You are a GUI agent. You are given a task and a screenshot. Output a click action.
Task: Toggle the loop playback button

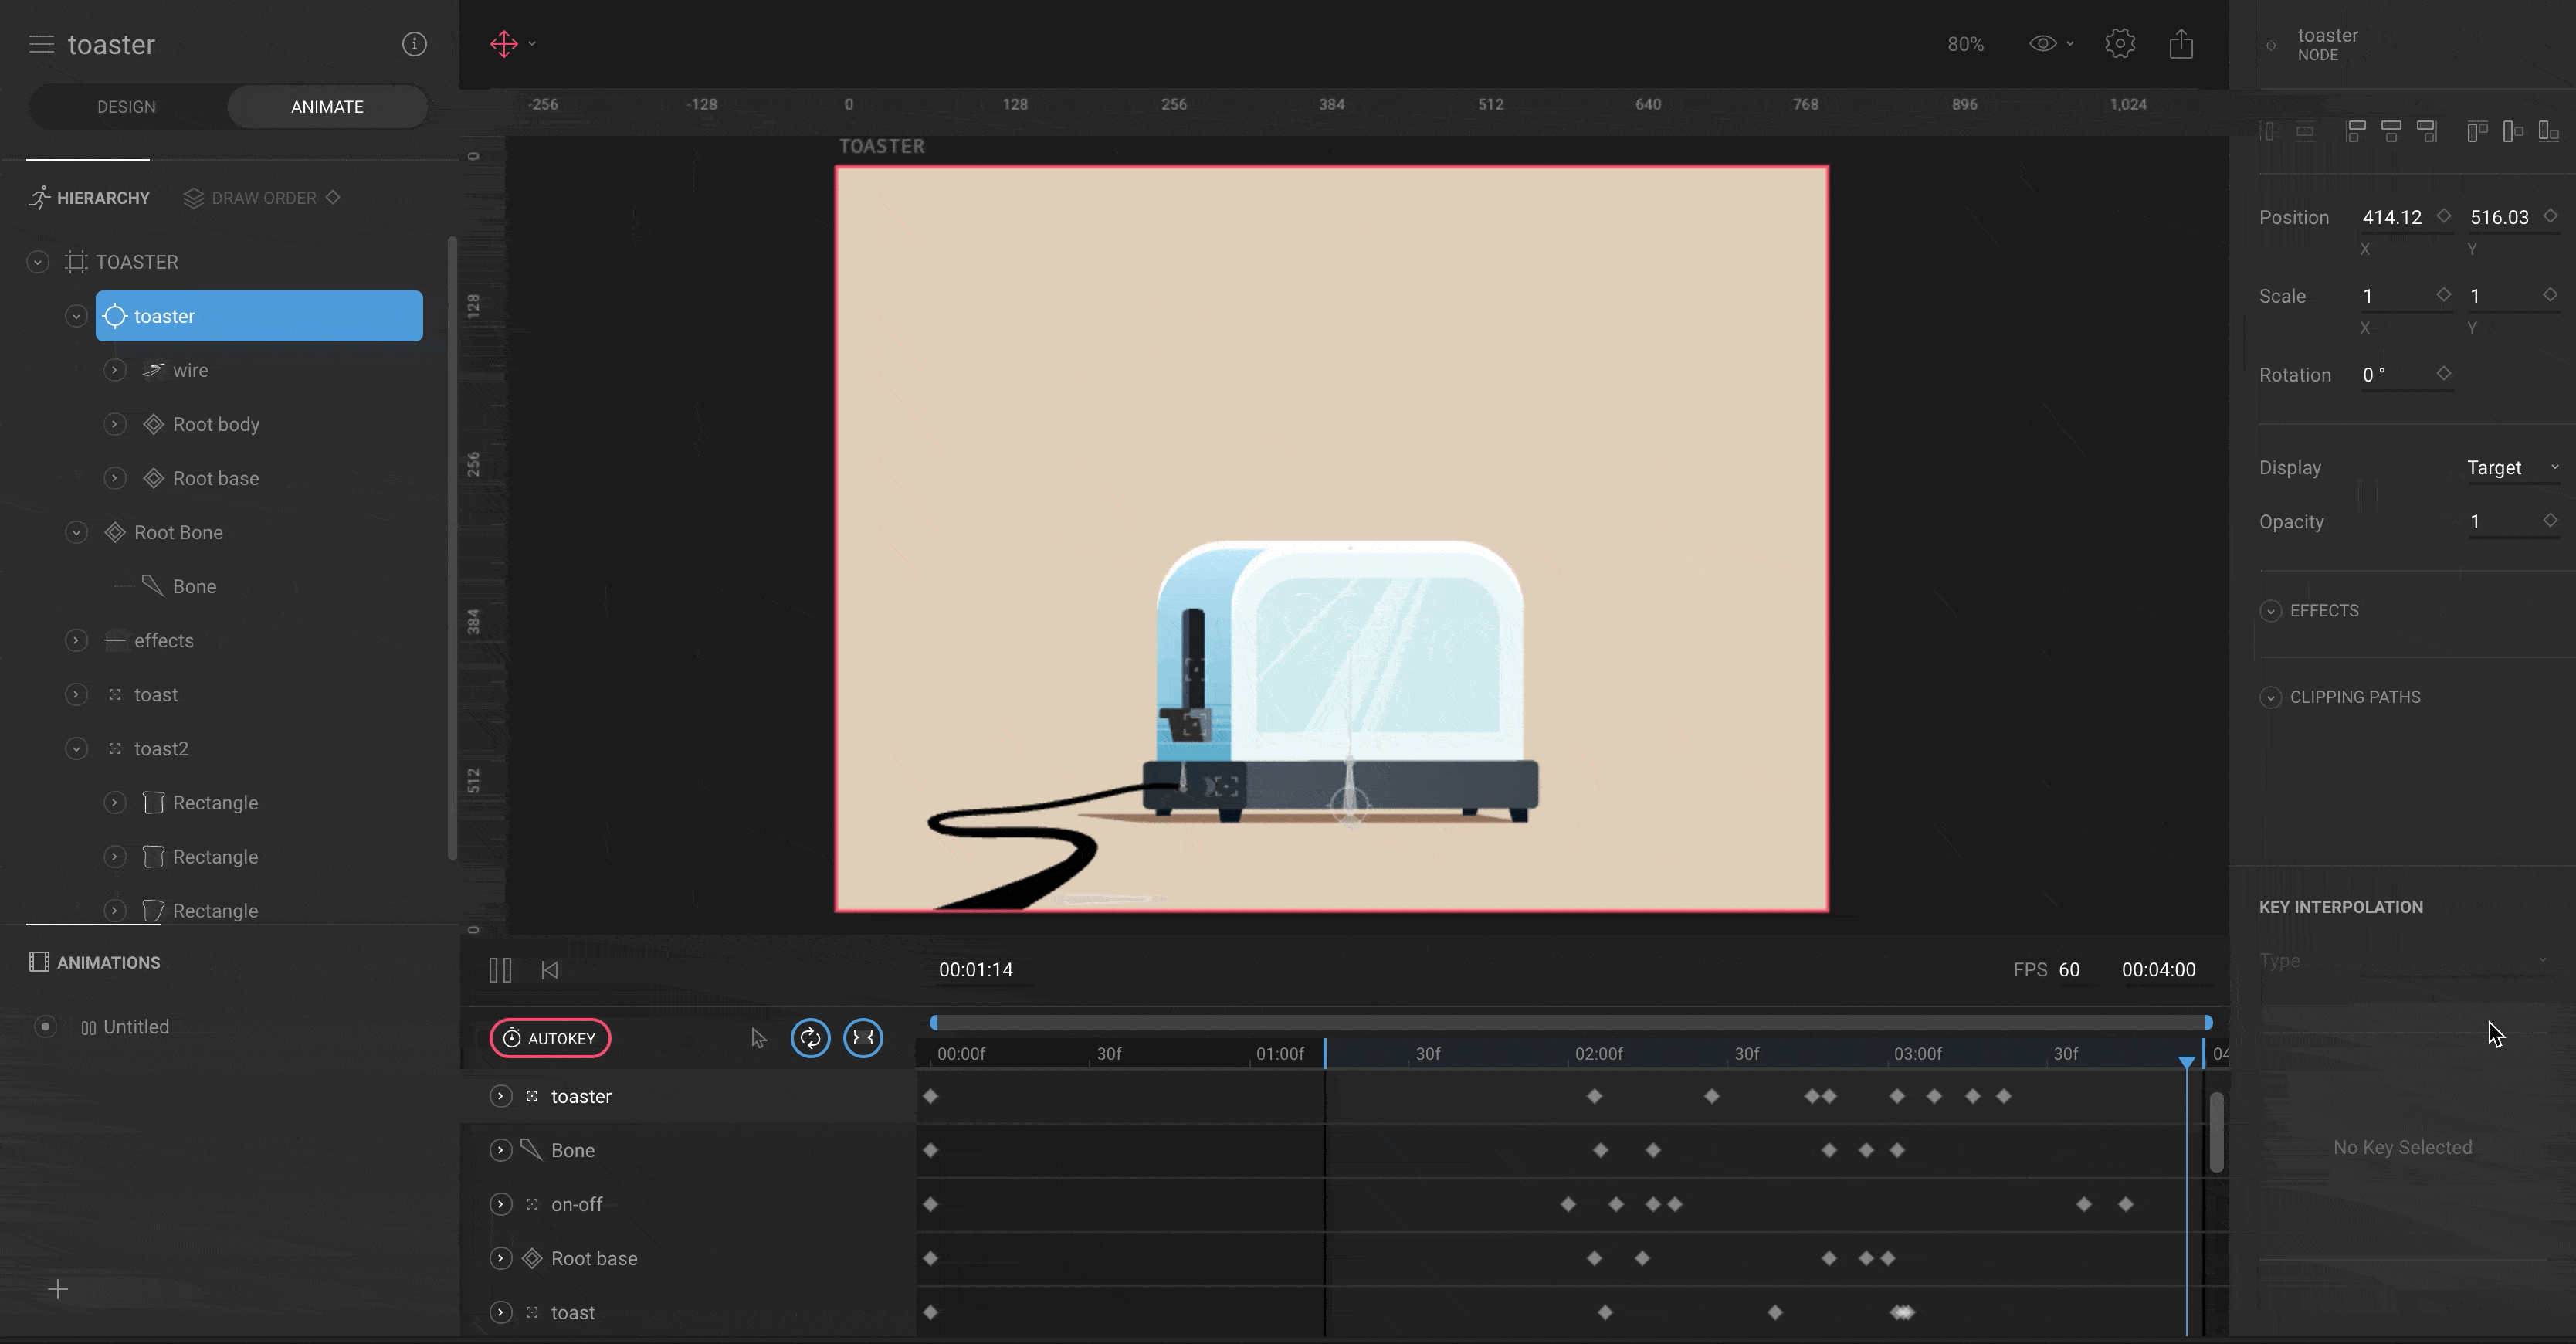point(810,1038)
